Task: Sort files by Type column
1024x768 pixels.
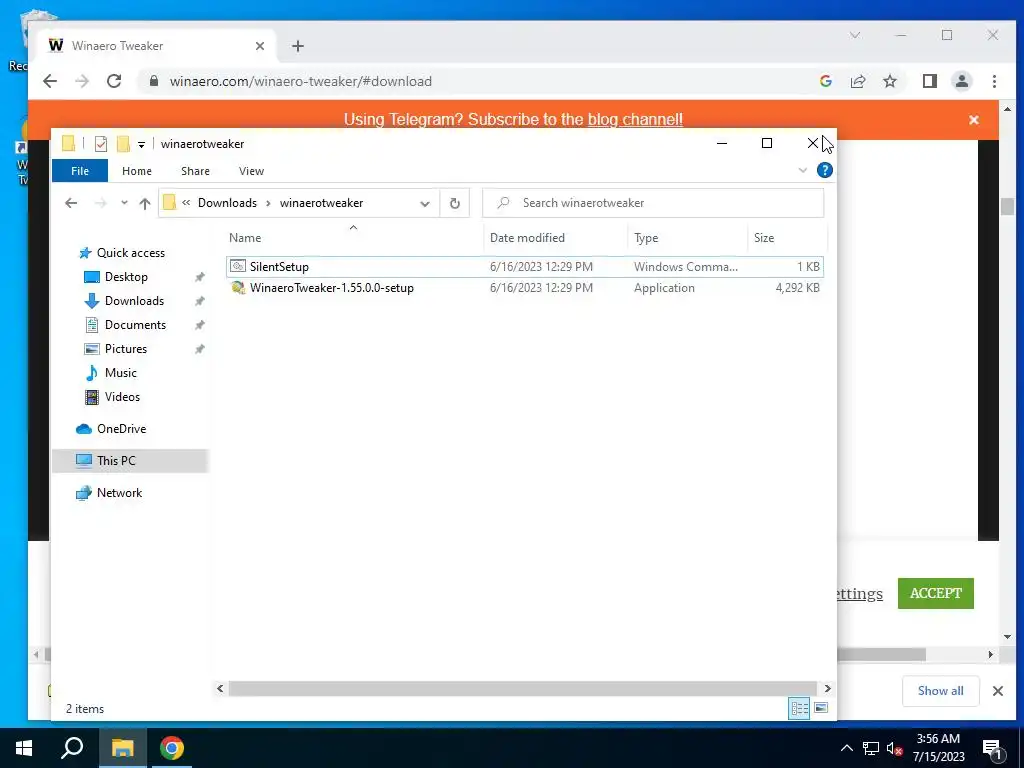Action: coord(688,238)
